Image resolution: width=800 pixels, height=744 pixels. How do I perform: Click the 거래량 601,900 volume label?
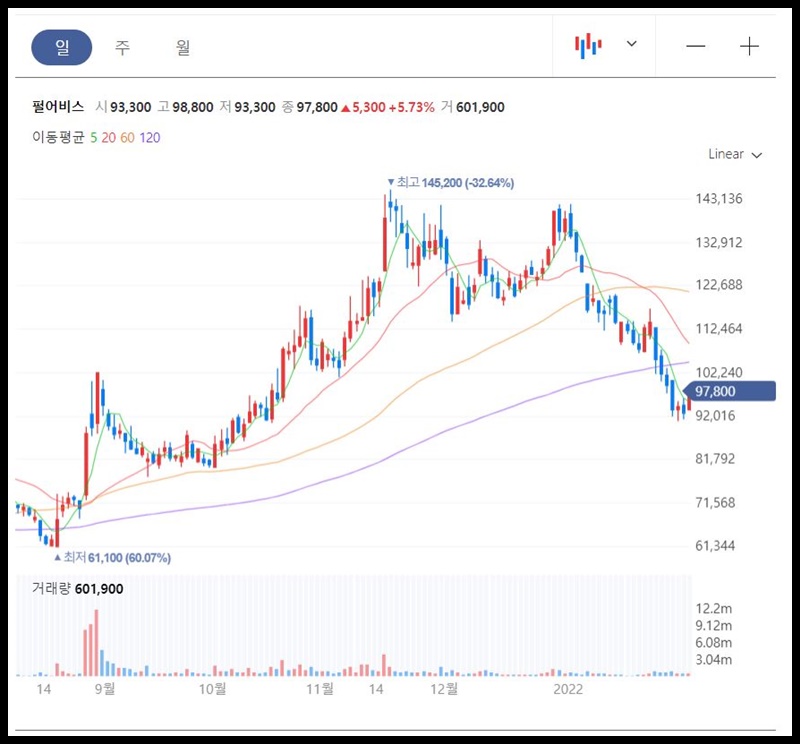[78, 588]
